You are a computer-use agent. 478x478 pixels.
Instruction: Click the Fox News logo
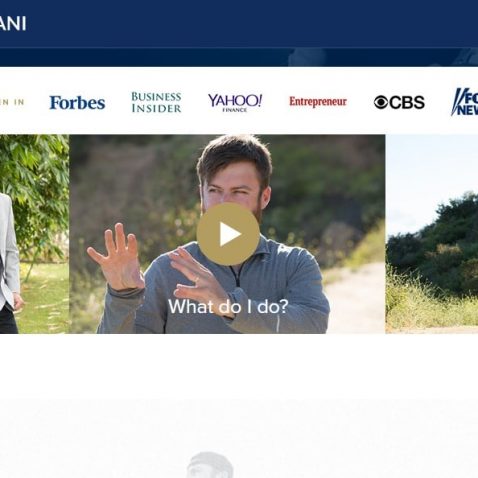pos(465,102)
